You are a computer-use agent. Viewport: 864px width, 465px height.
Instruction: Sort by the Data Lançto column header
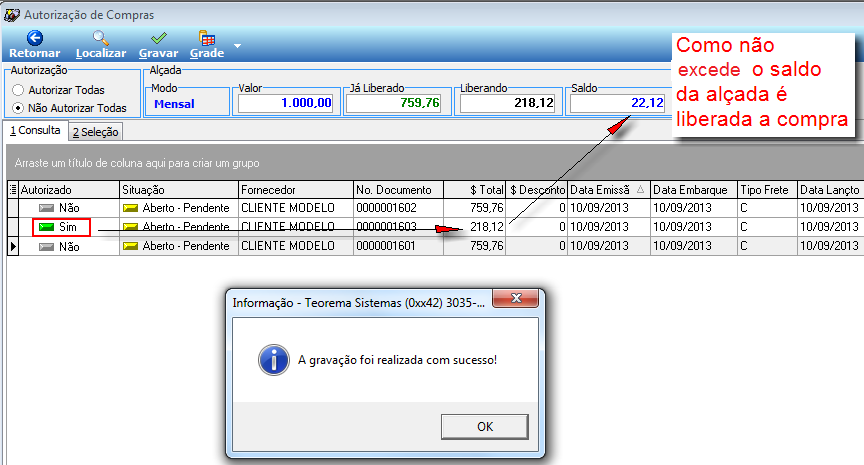pos(830,190)
